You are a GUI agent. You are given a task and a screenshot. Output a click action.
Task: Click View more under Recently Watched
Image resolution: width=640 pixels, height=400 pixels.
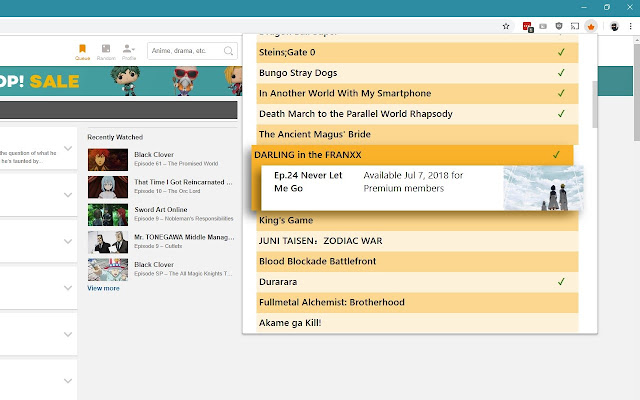pos(103,288)
